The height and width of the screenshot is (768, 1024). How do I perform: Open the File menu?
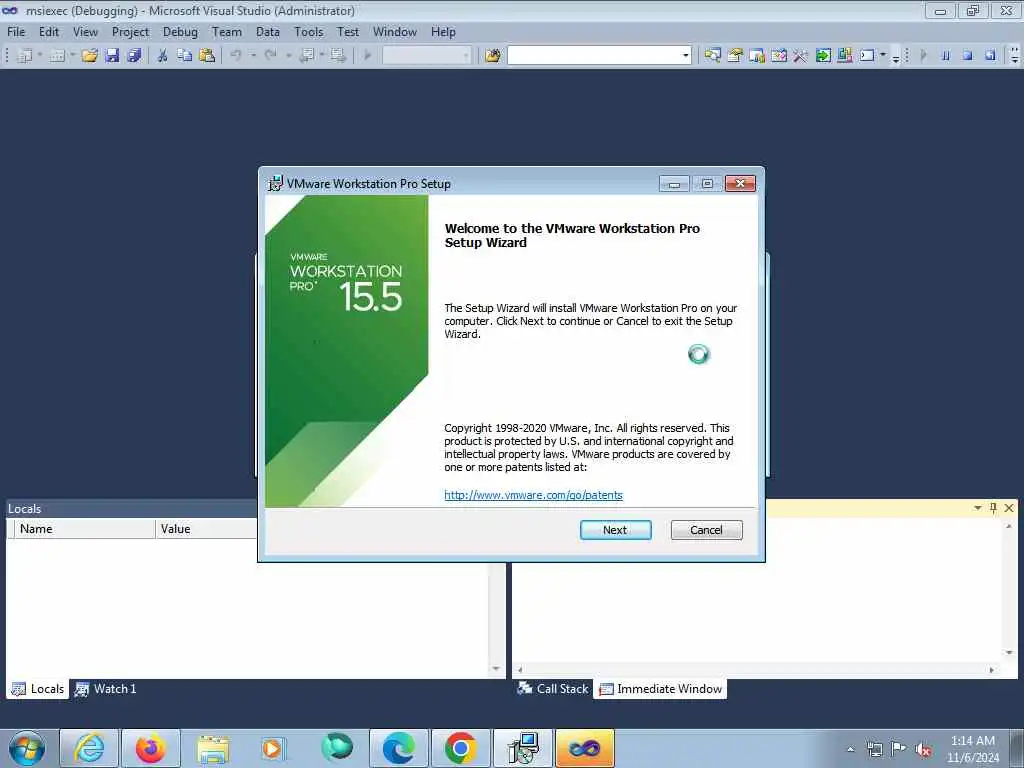16,31
